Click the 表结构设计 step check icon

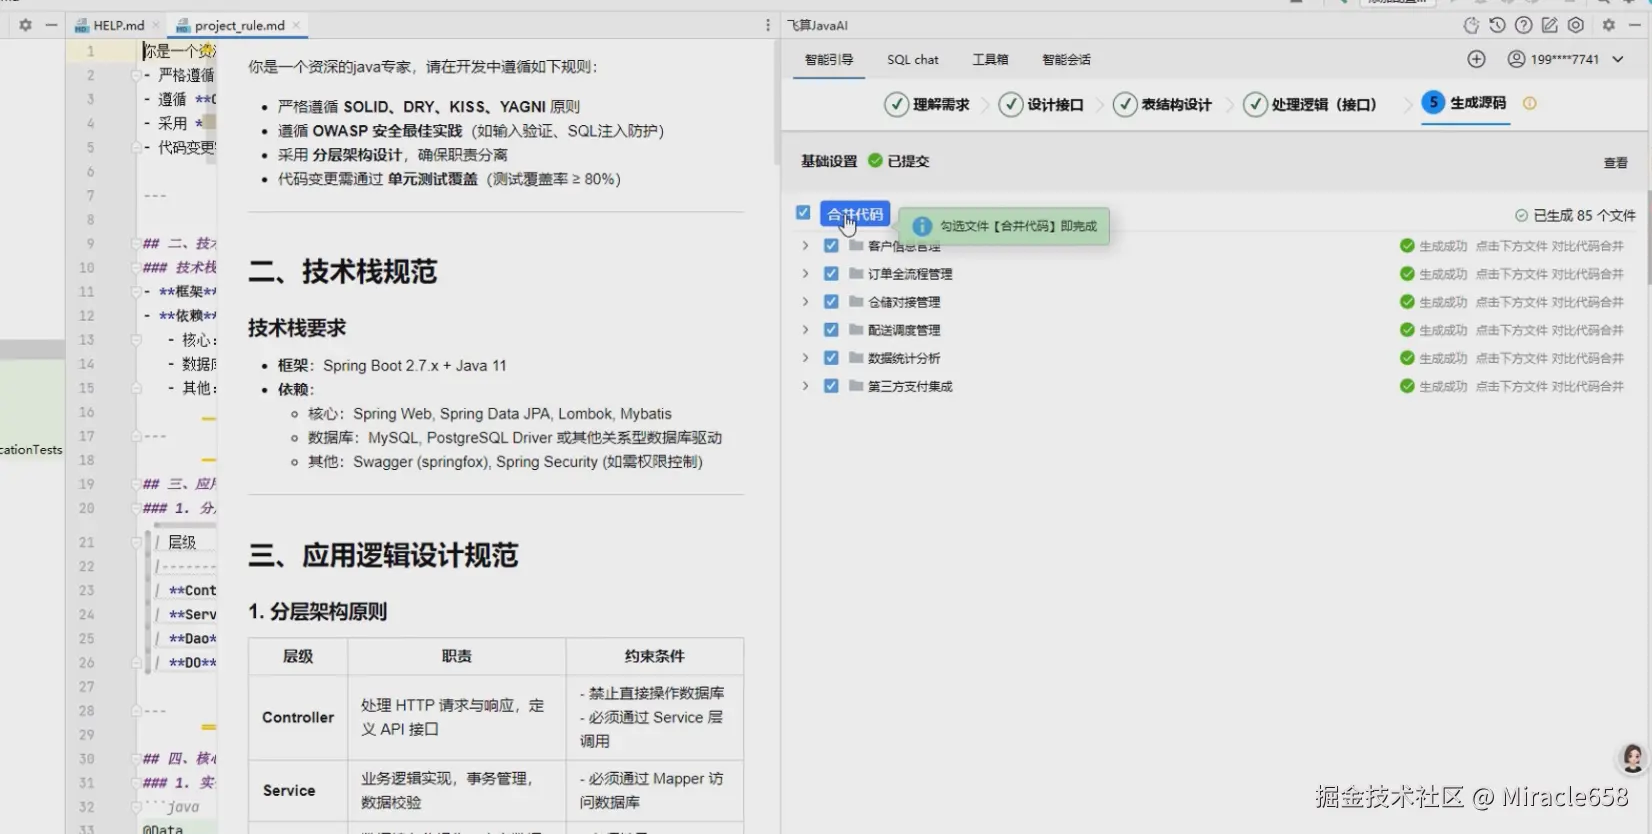click(x=1125, y=104)
